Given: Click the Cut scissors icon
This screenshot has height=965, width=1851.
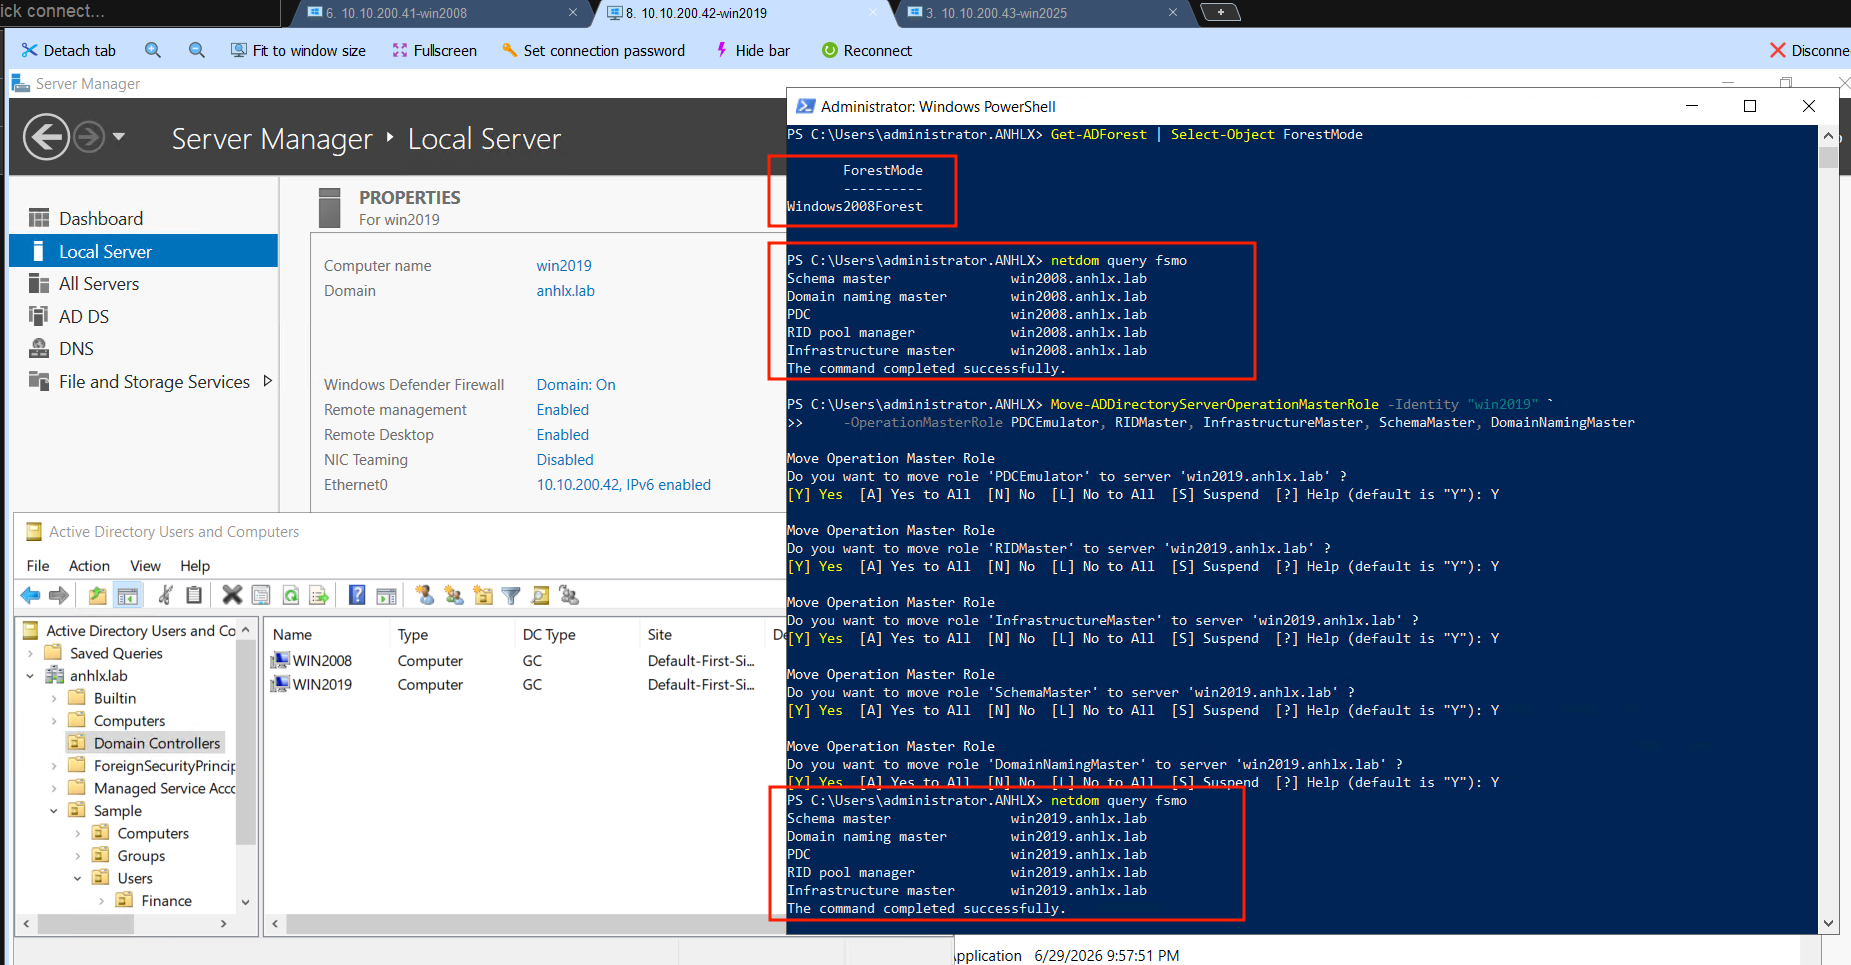Looking at the screenshot, I should (166, 596).
